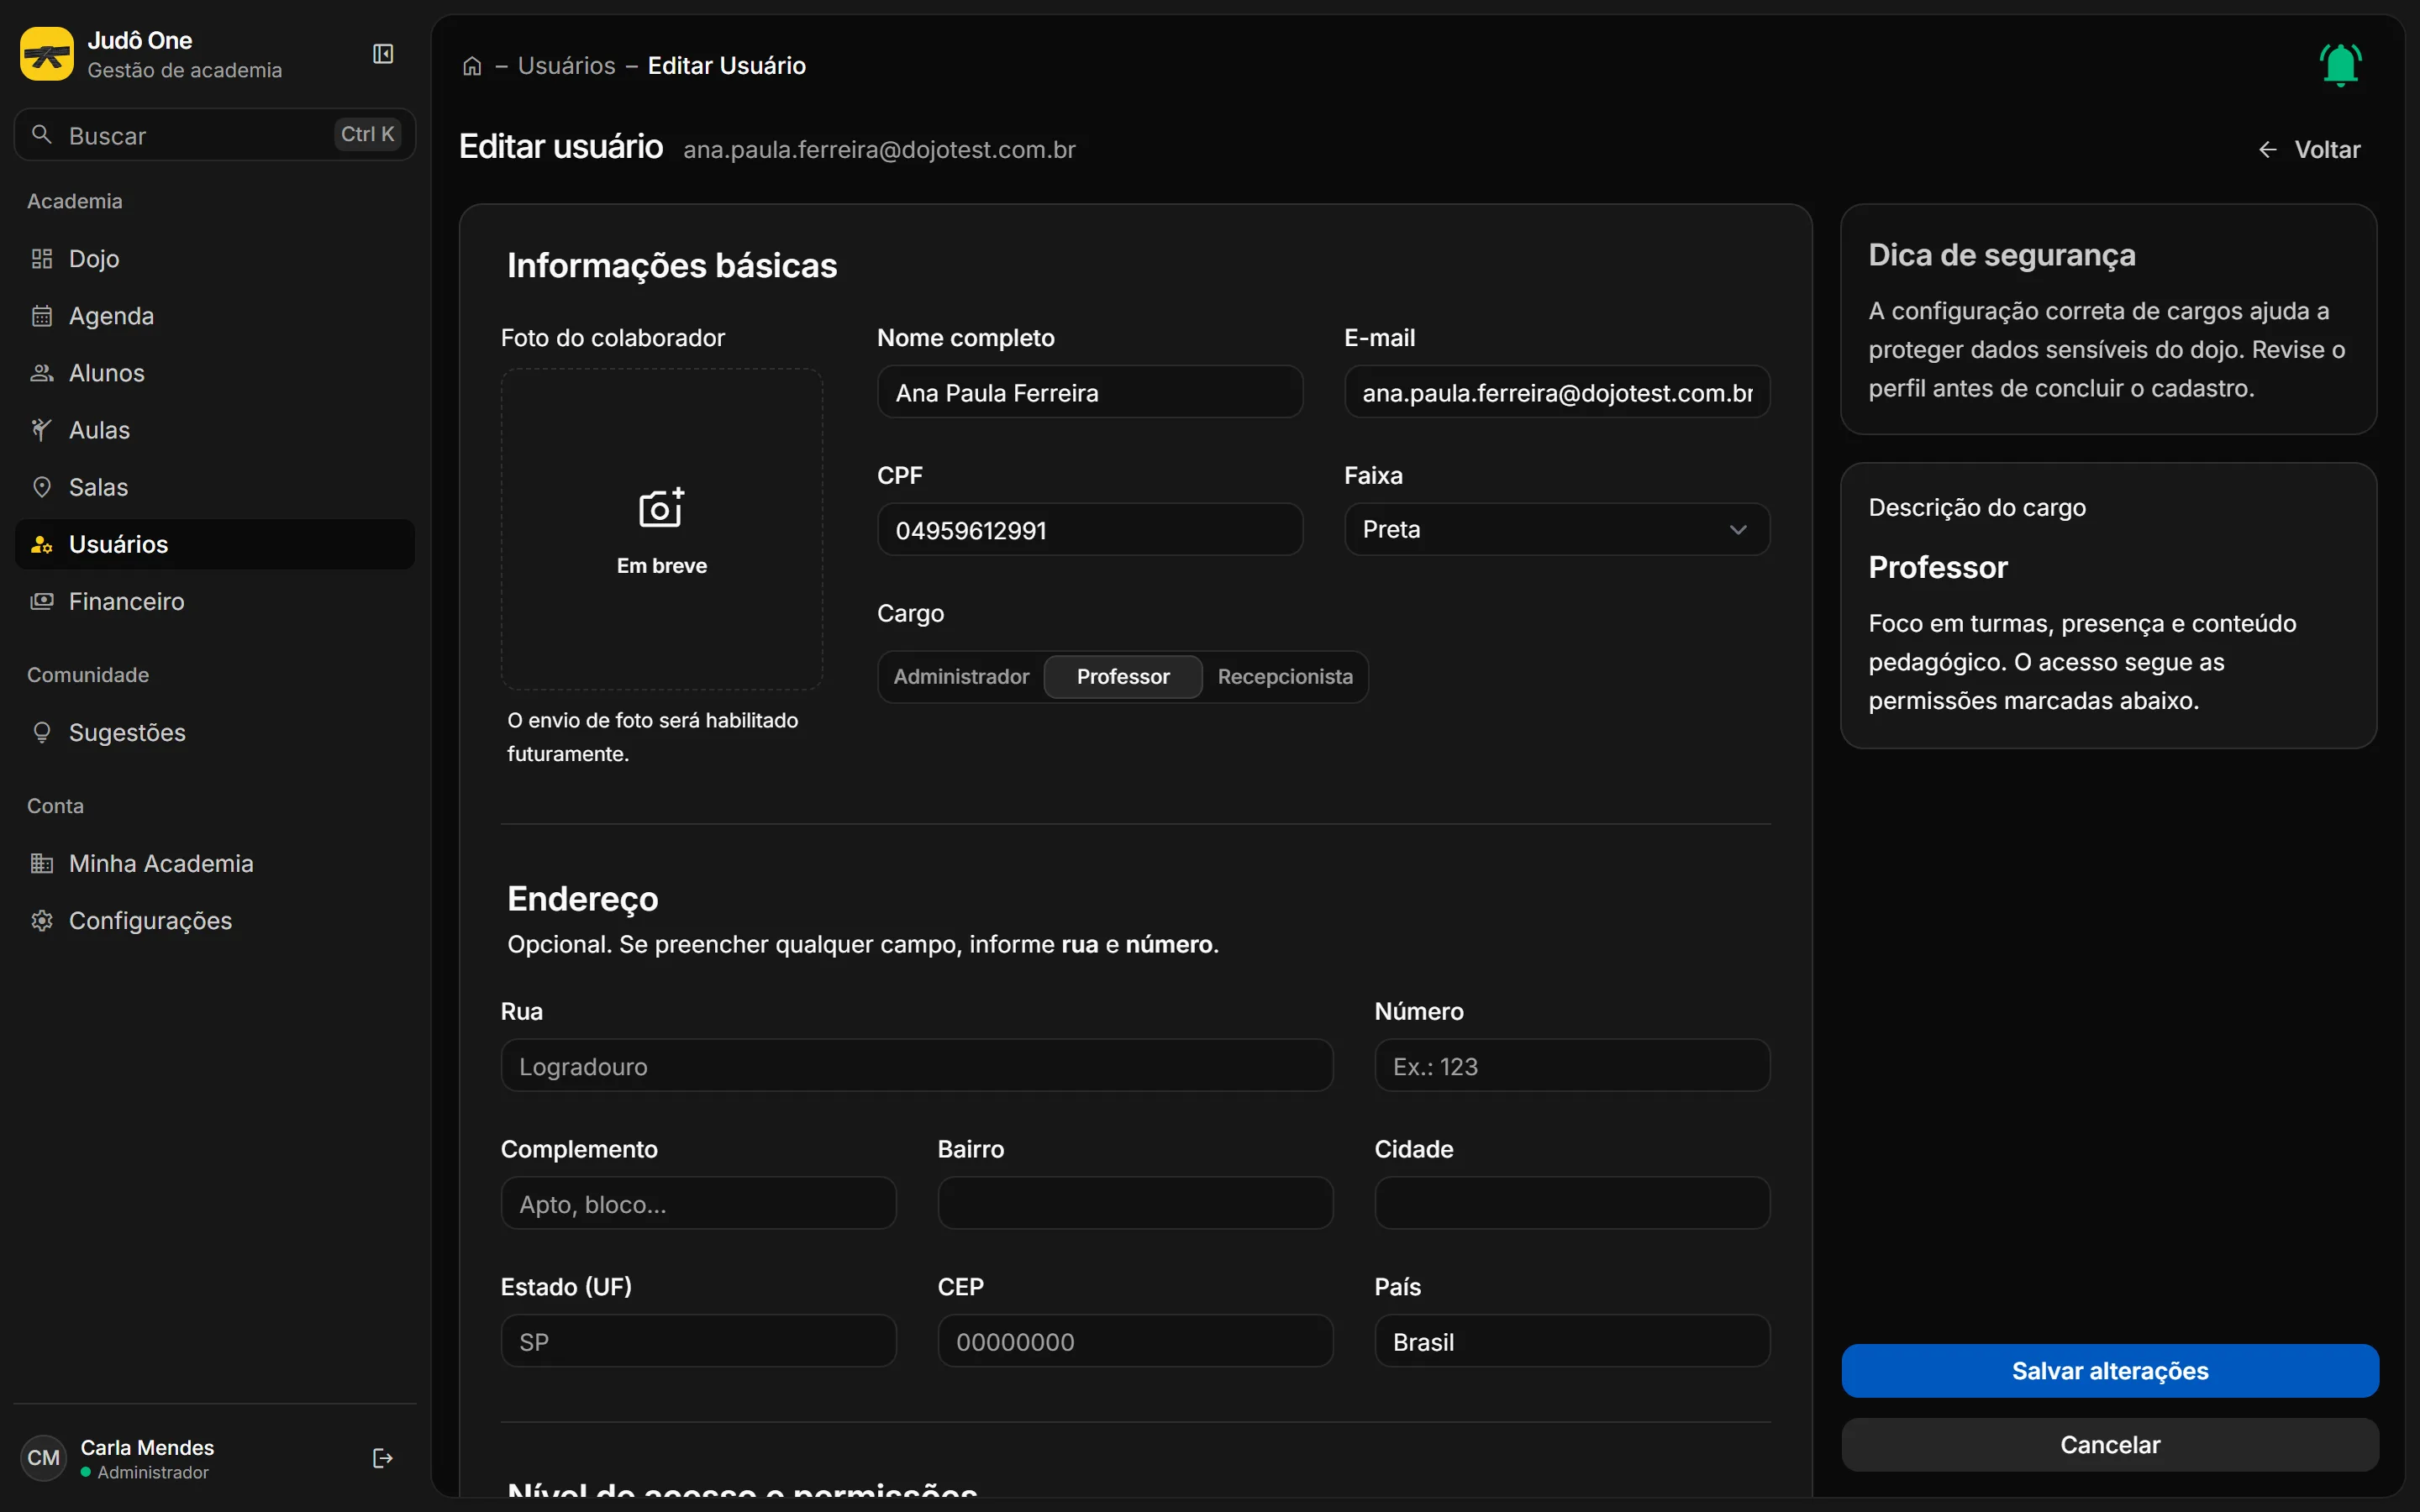Click the Financeiro money icon
Screen dimensions: 2420x1512
click(x=42, y=601)
